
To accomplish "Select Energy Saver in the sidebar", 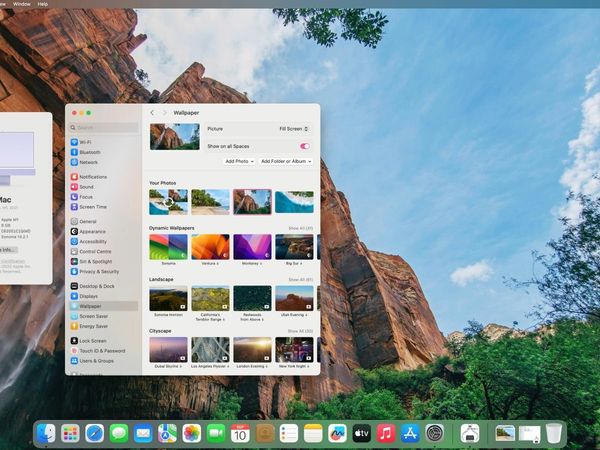I will click(x=89, y=326).
